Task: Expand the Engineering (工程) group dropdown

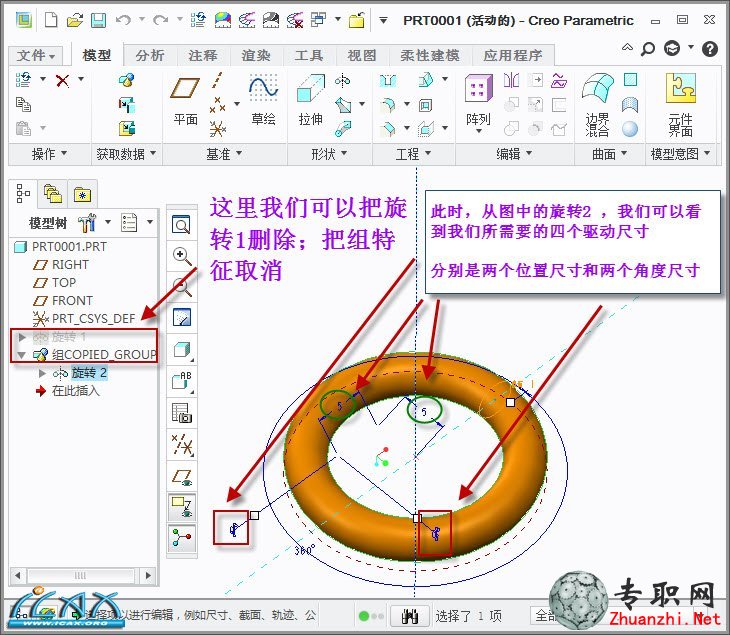Action: [413, 154]
